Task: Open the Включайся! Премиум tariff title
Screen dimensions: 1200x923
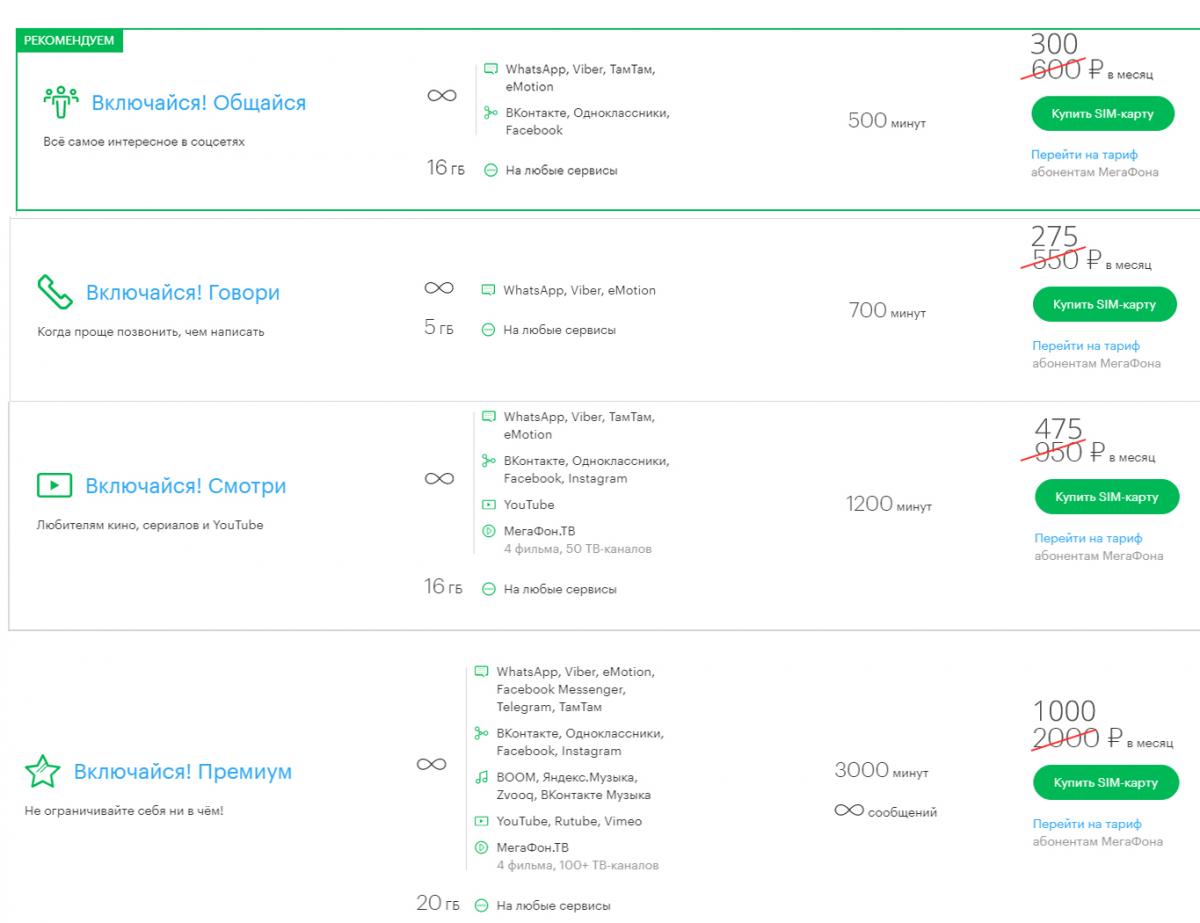Action: tap(182, 772)
